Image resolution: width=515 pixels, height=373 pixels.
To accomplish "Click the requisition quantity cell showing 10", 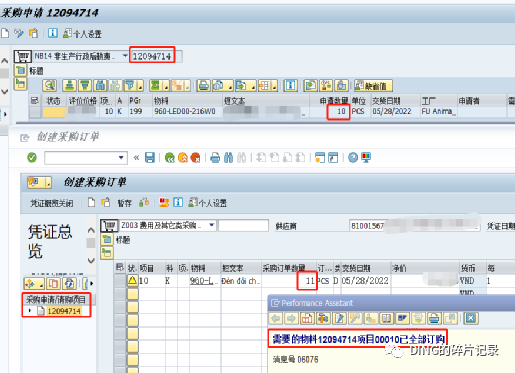I will (338, 111).
